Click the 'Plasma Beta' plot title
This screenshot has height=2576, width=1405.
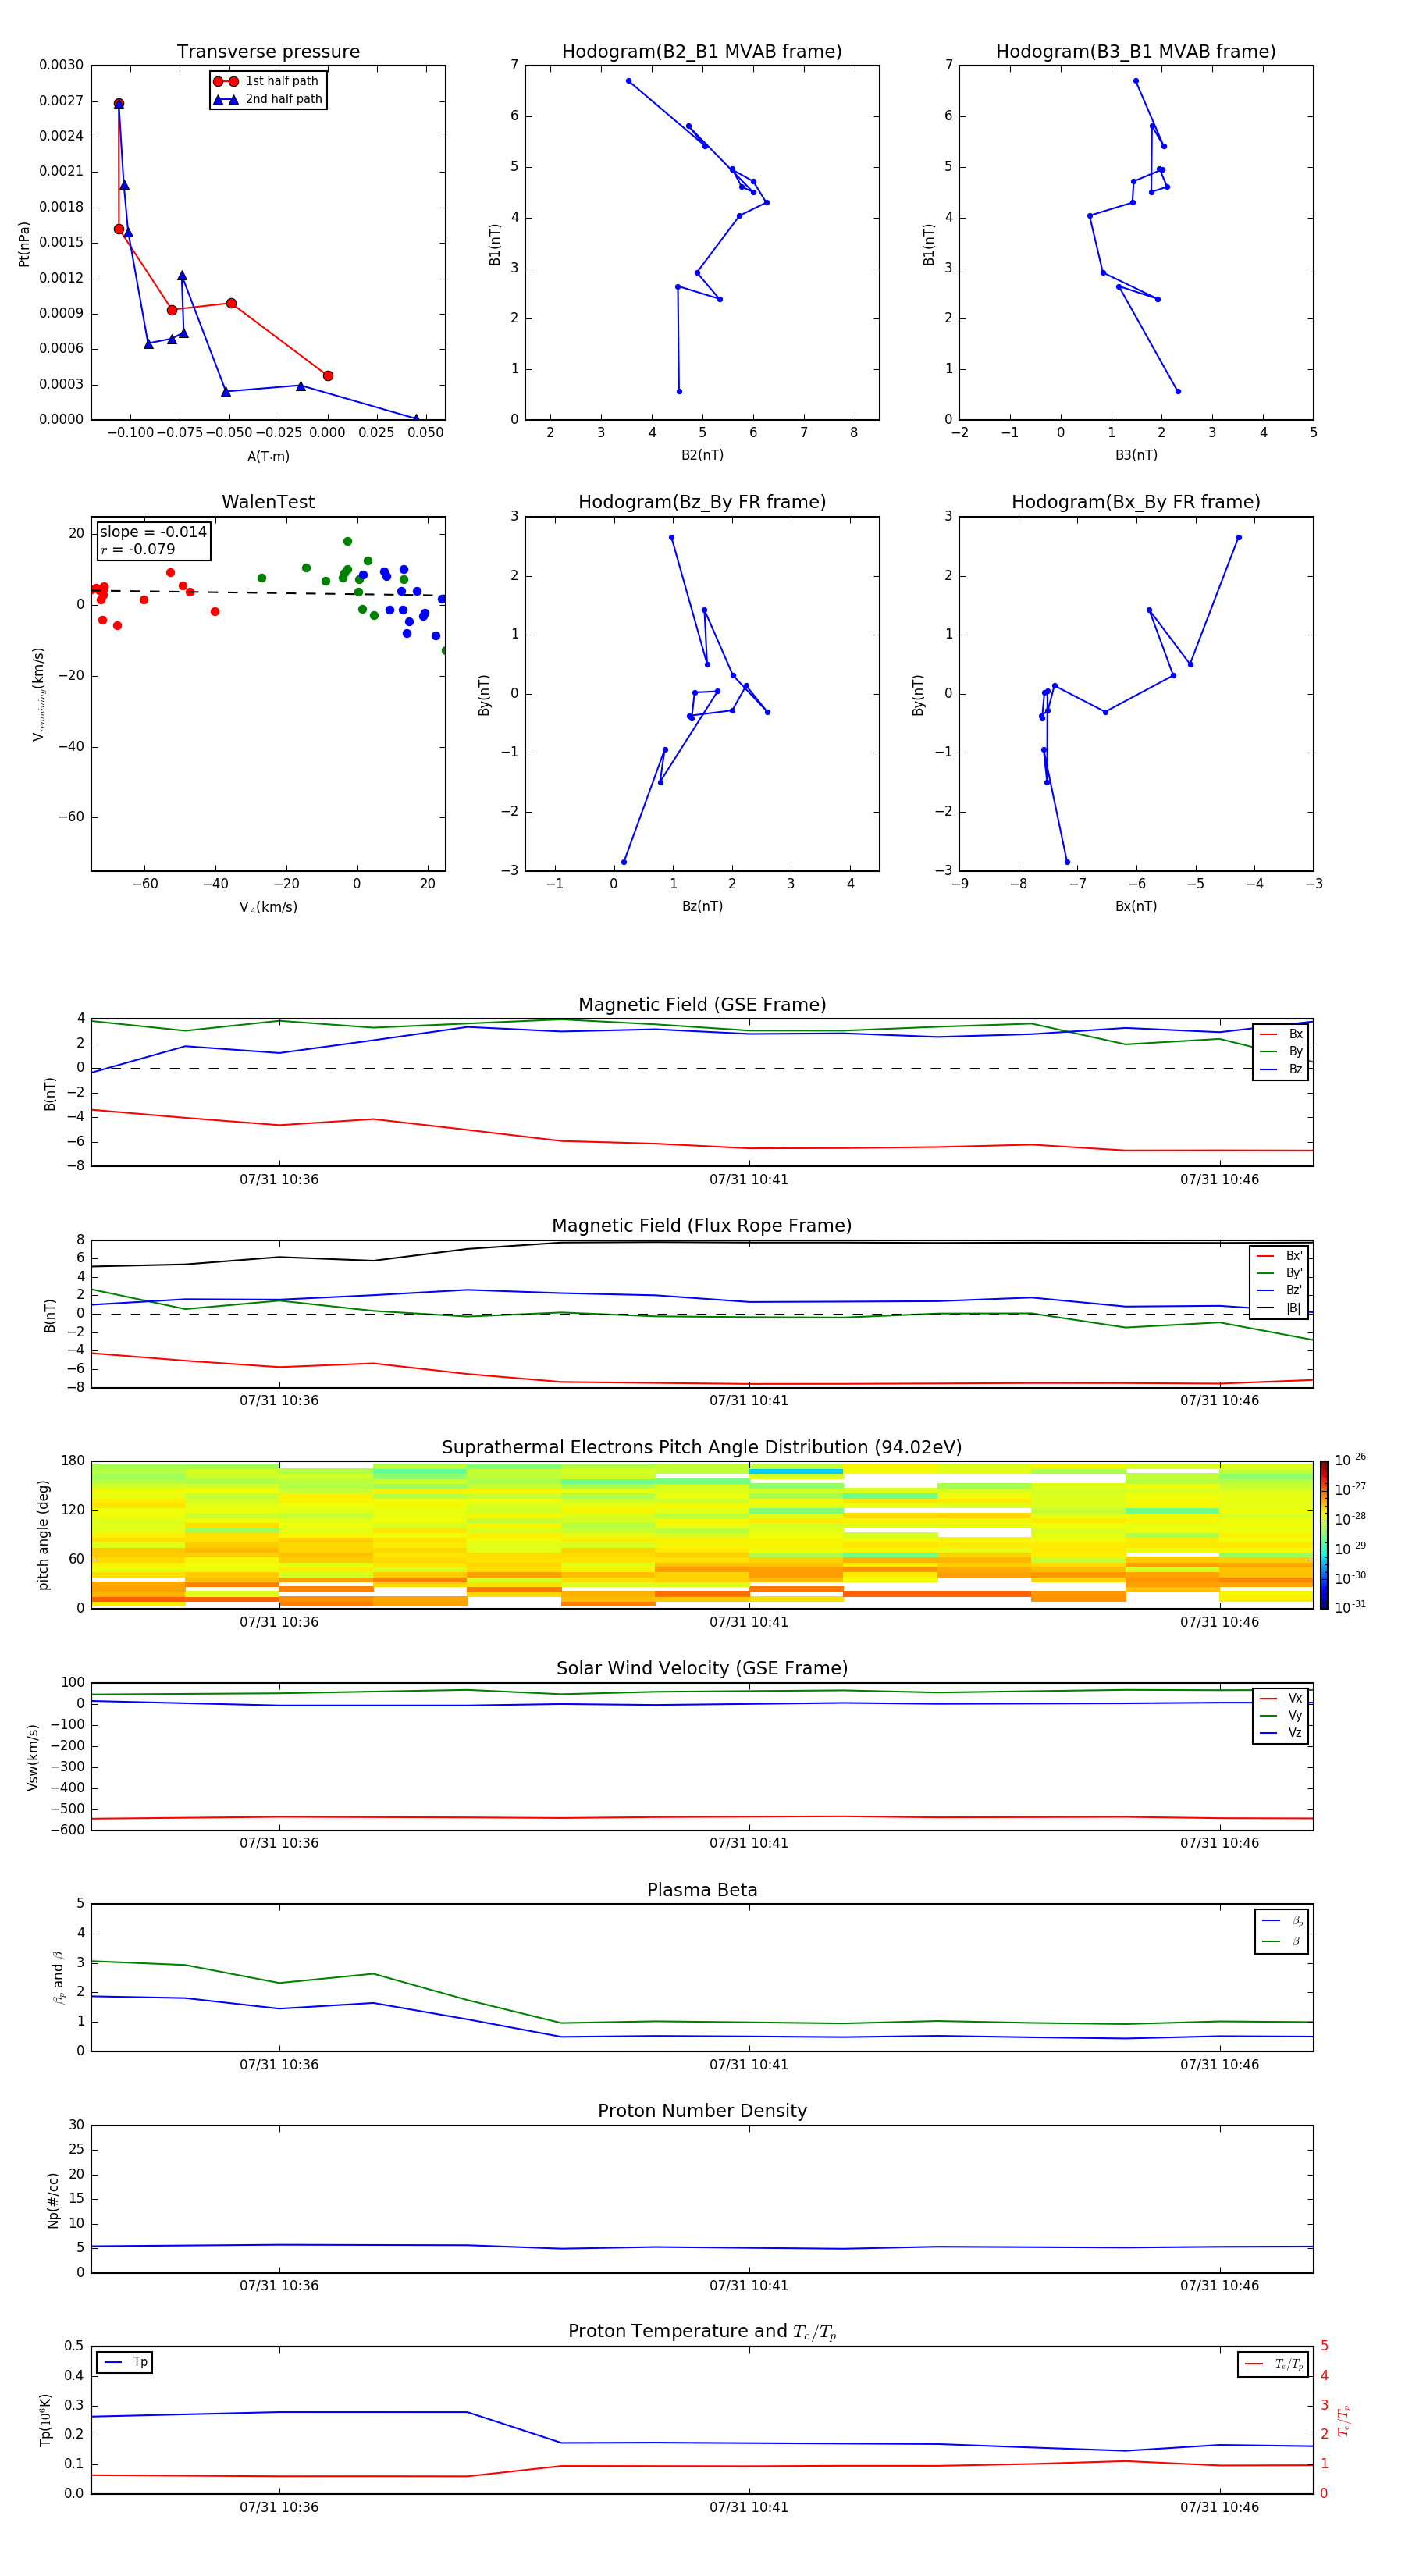point(702,1890)
